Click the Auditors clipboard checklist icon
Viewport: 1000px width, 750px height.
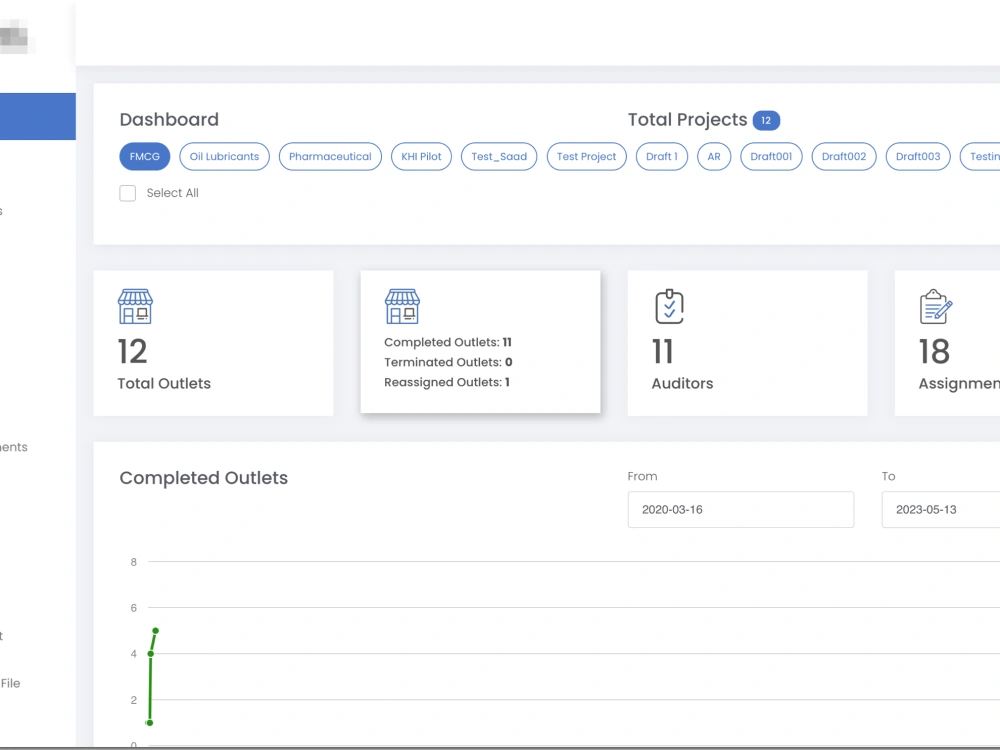point(669,306)
